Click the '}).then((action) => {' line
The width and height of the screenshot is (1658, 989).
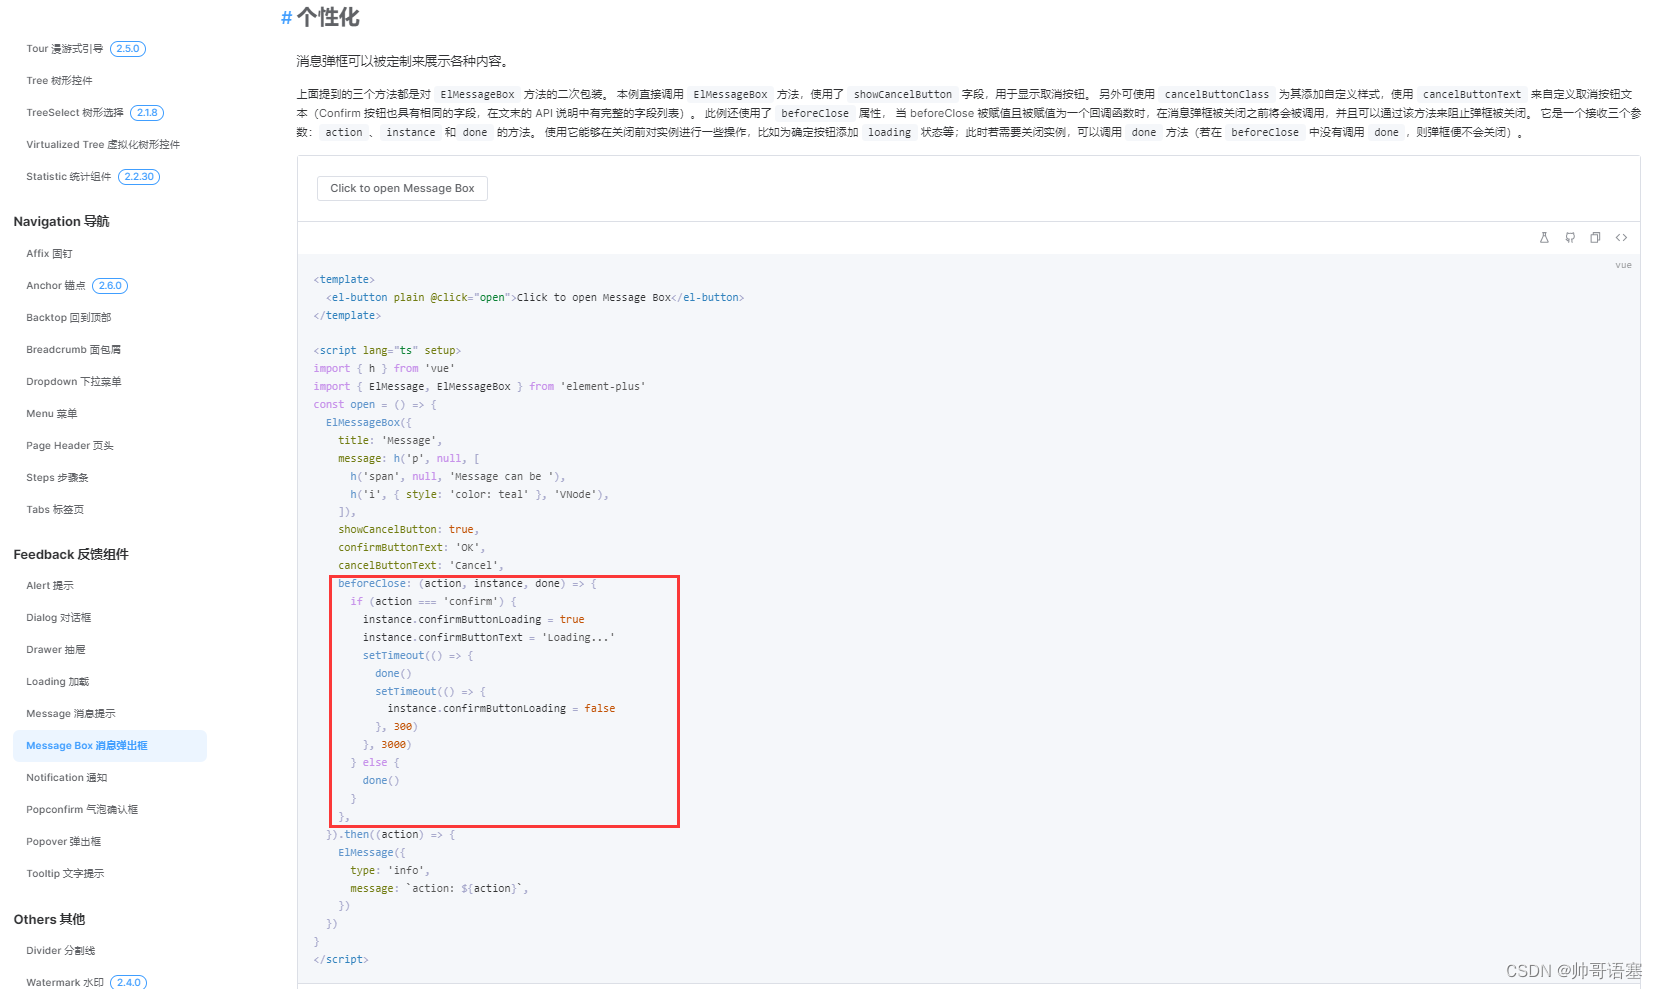pos(391,835)
